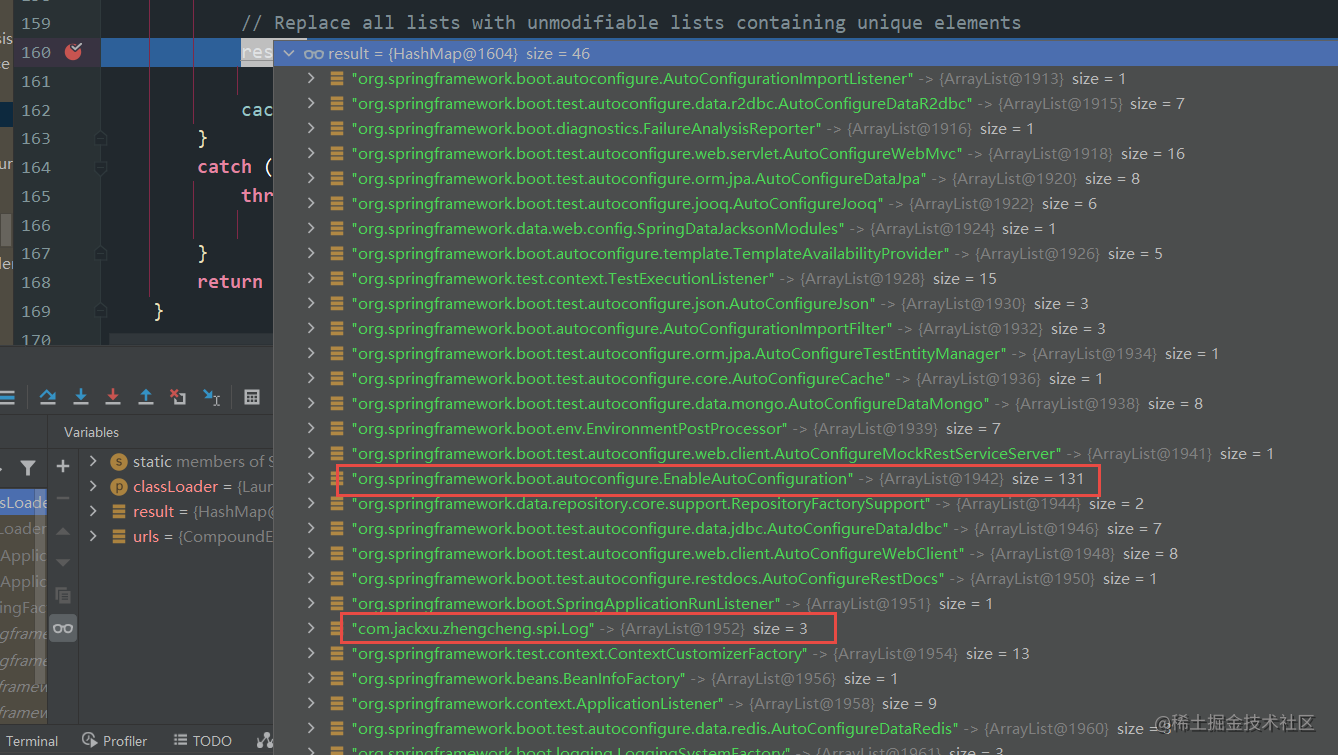Click the Drop Frame icon
This screenshot has height=755, width=1338.
[x=178, y=397]
